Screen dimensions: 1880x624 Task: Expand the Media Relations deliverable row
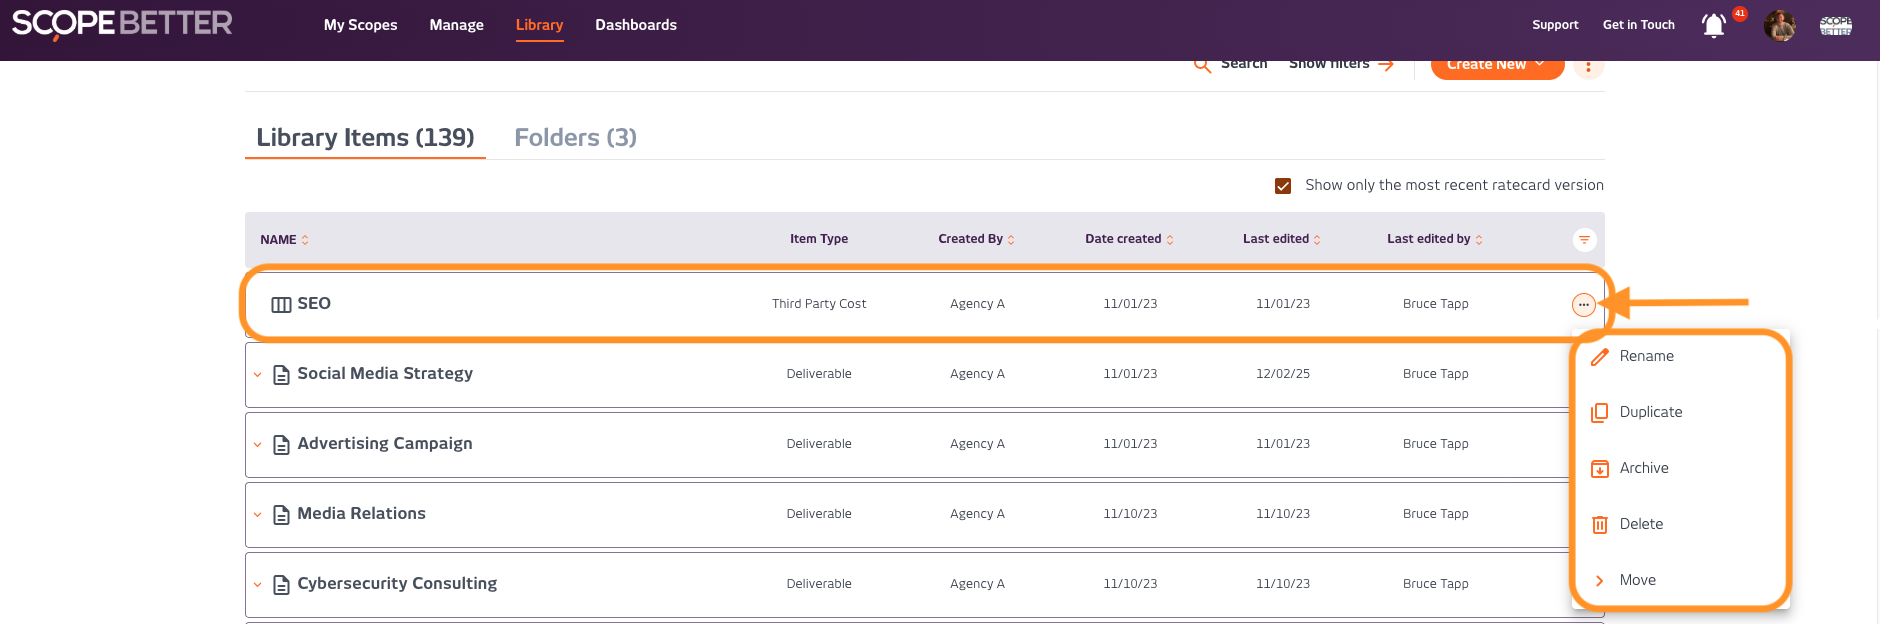pyautogui.click(x=257, y=515)
